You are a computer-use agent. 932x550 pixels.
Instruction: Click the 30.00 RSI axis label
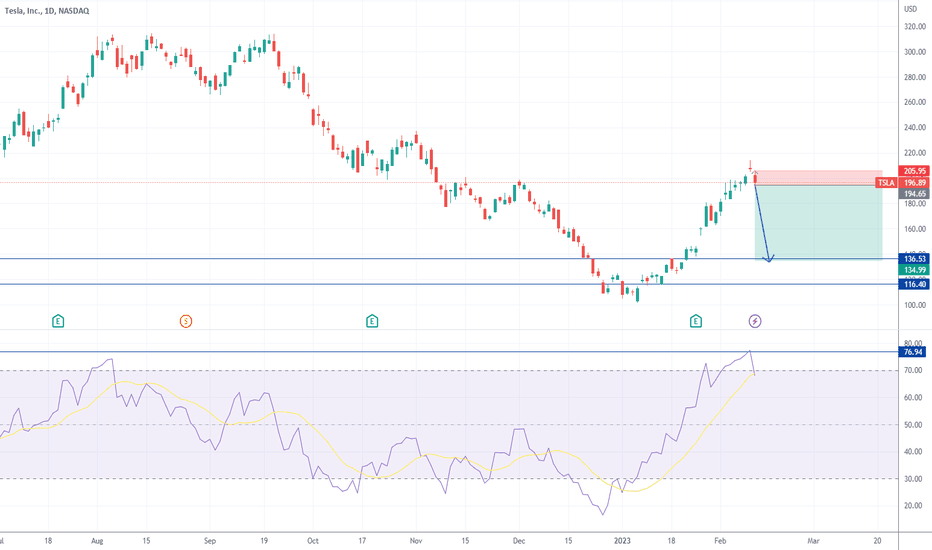[914, 479]
